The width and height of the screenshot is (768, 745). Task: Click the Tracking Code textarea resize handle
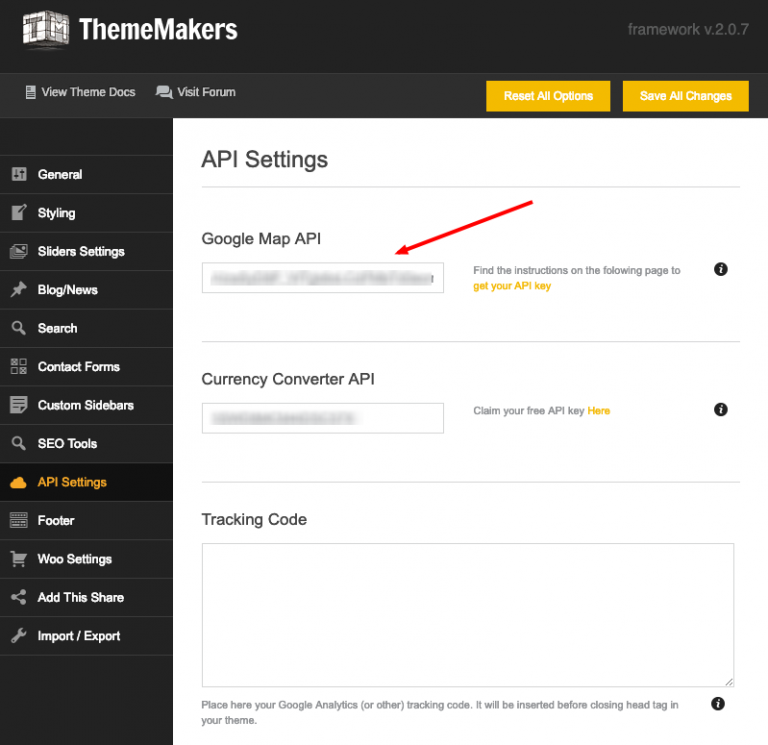(x=729, y=682)
